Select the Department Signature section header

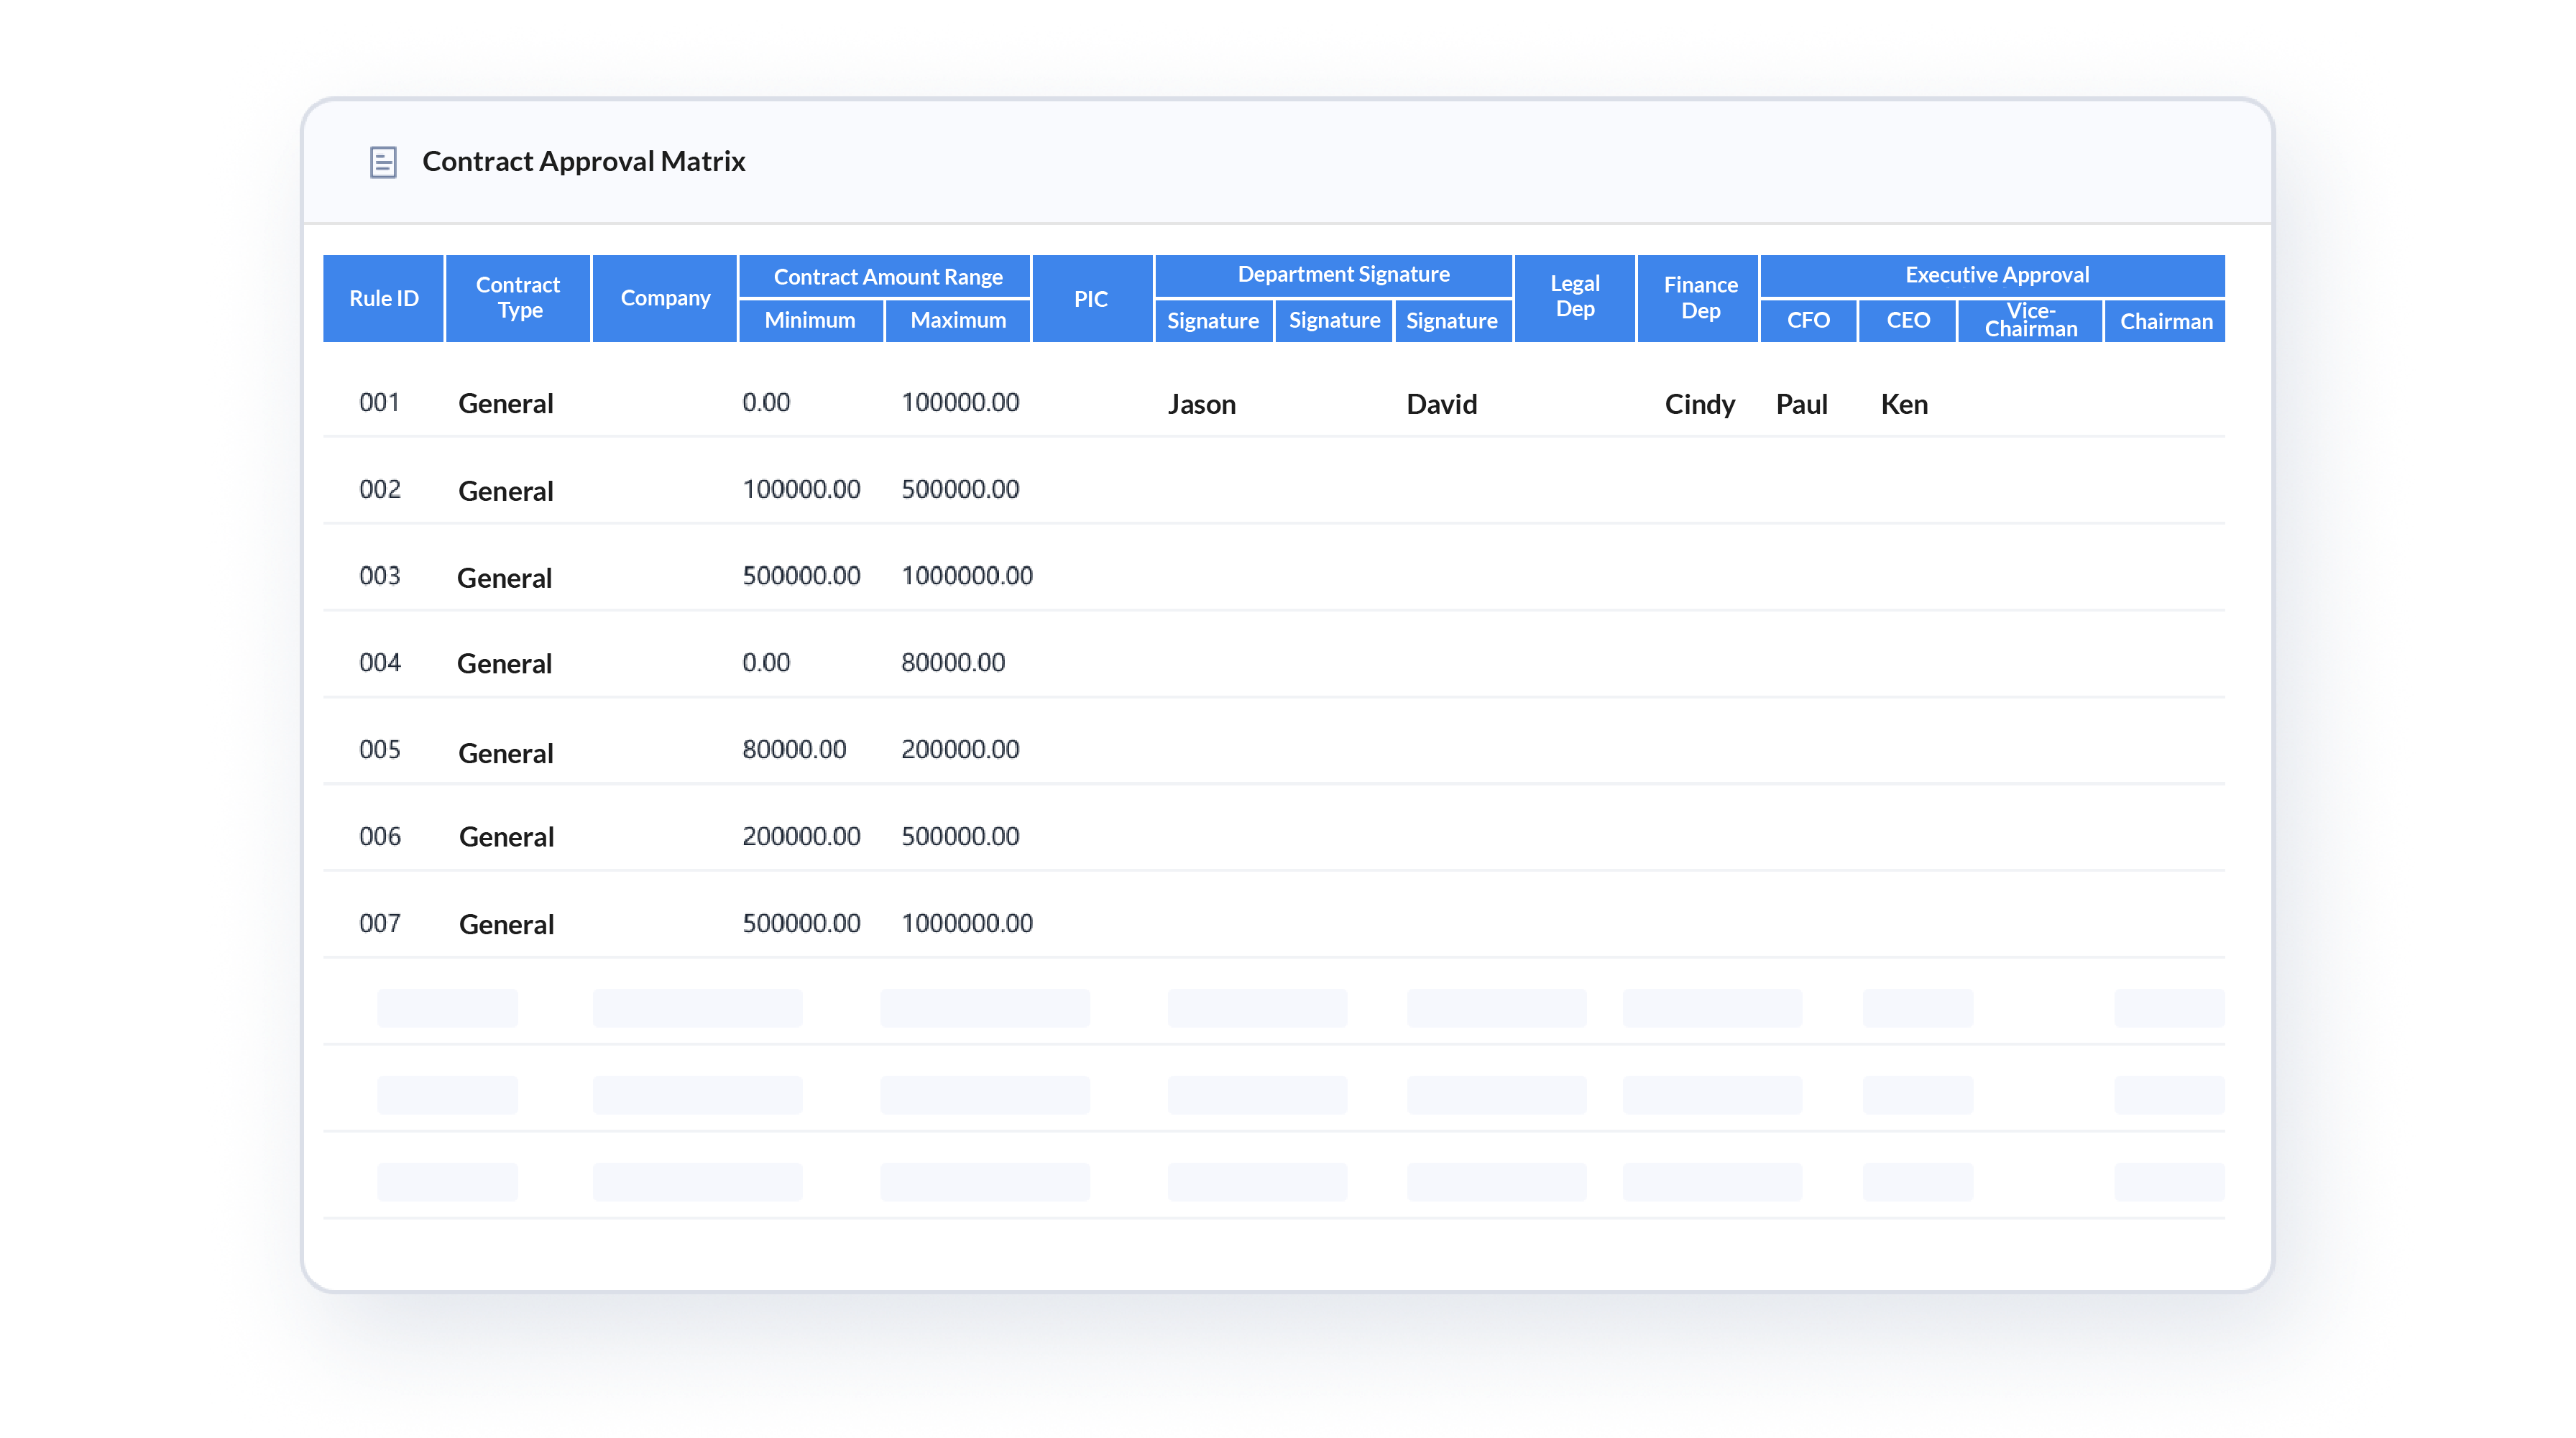pos(1341,274)
